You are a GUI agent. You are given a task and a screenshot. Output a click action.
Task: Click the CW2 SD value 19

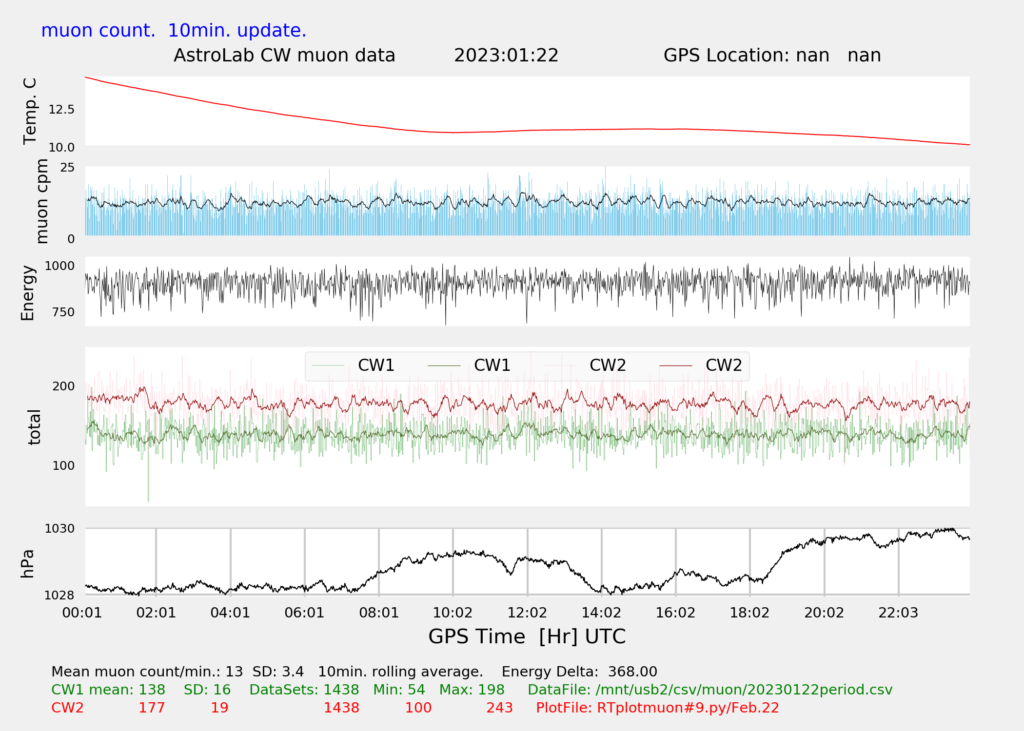tap(219, 708)
